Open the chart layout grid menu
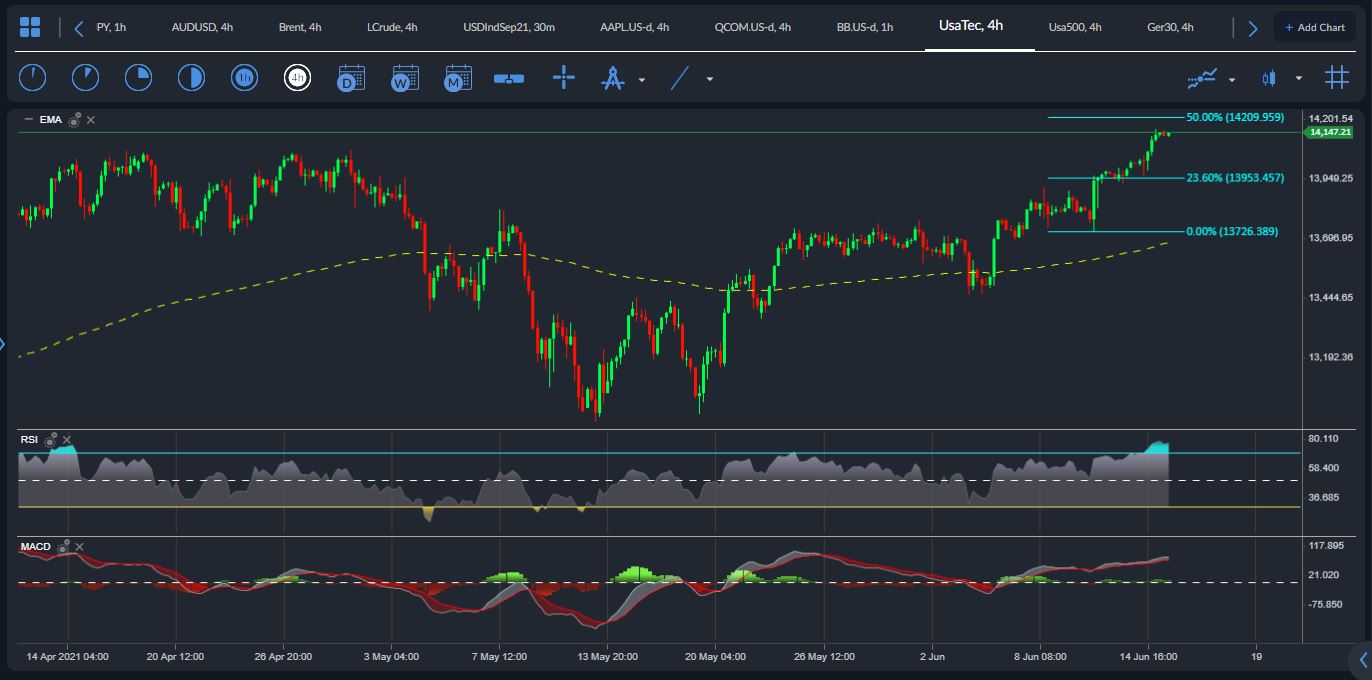Image resolution: width=1372 pixels, height=680 pixels. tap(30, 27)
